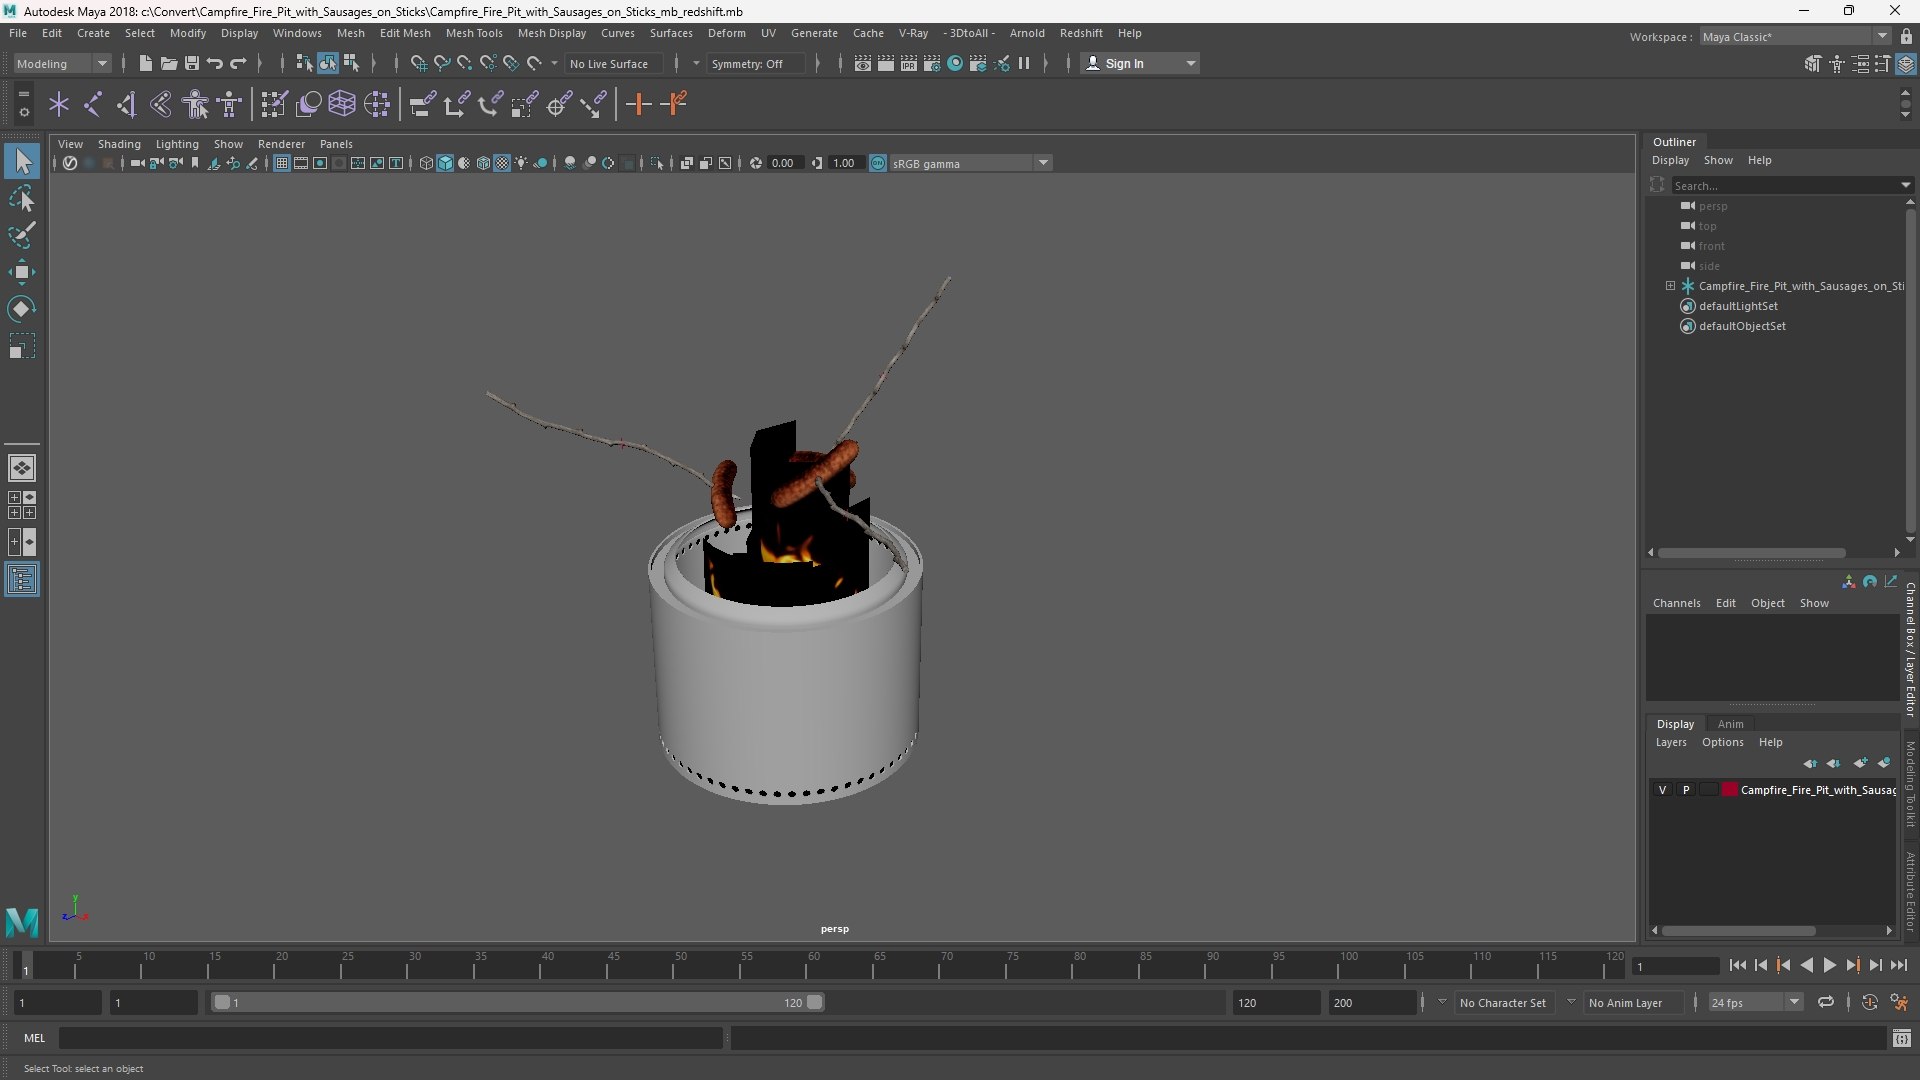1920x1080 pixels.
Task: Click the time range slider bar
Action: pos(517,1002)
